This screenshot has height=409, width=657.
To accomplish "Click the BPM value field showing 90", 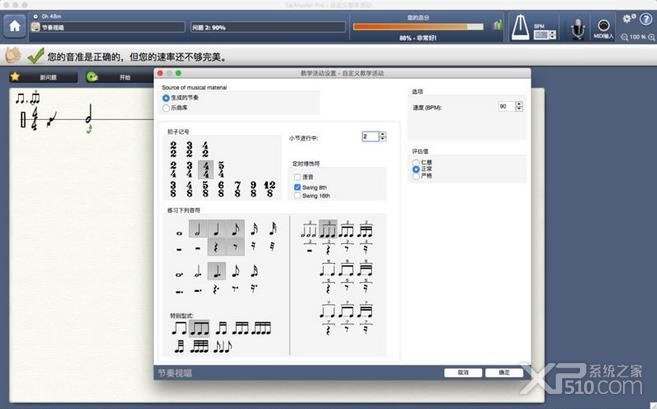I will click(x=506, y=106).
